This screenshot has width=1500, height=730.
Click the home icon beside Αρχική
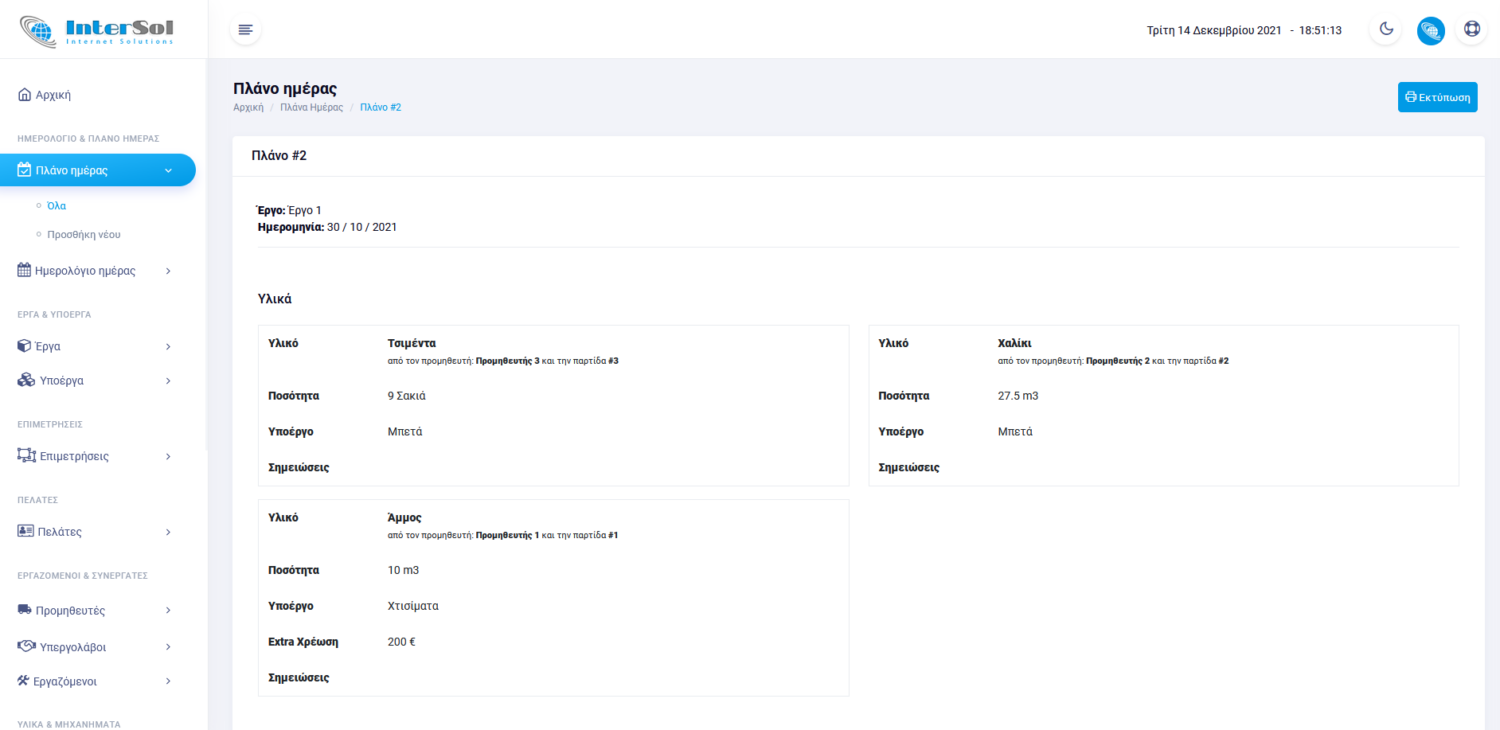click(x=25, y=95)
